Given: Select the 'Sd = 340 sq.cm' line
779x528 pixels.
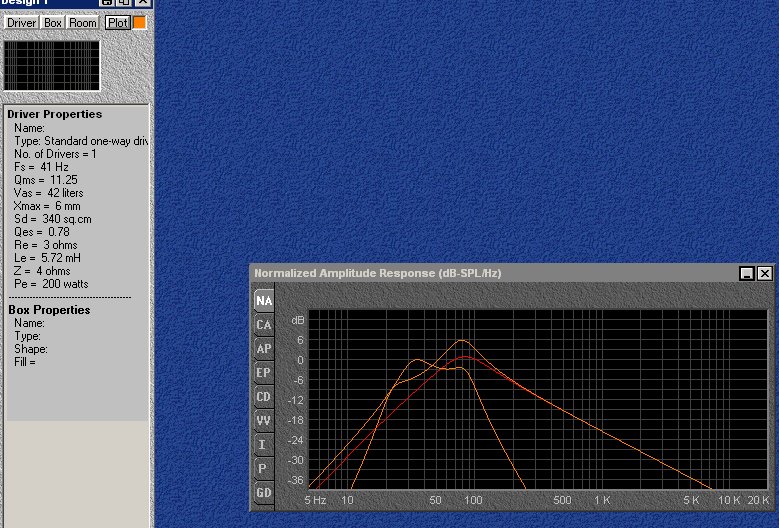Looking at the screenshot, I should pos(53,219).
